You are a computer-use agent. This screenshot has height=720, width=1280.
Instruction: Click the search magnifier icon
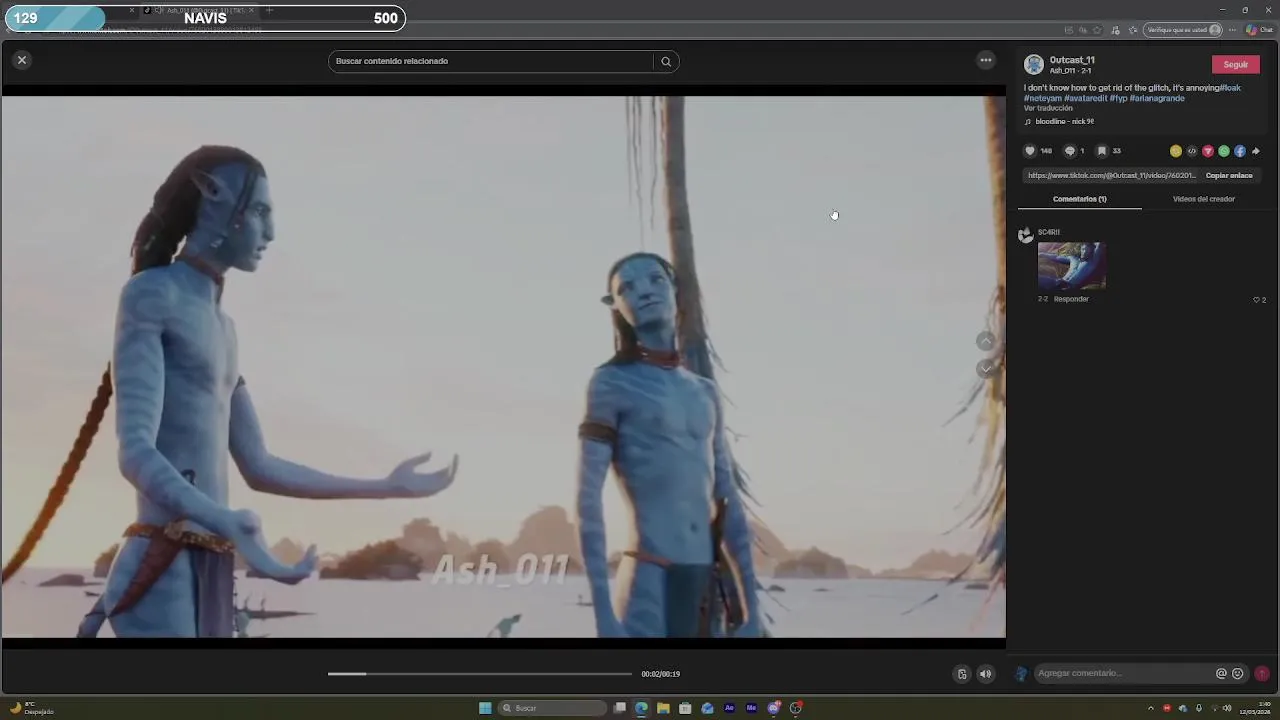pos(666,61)
